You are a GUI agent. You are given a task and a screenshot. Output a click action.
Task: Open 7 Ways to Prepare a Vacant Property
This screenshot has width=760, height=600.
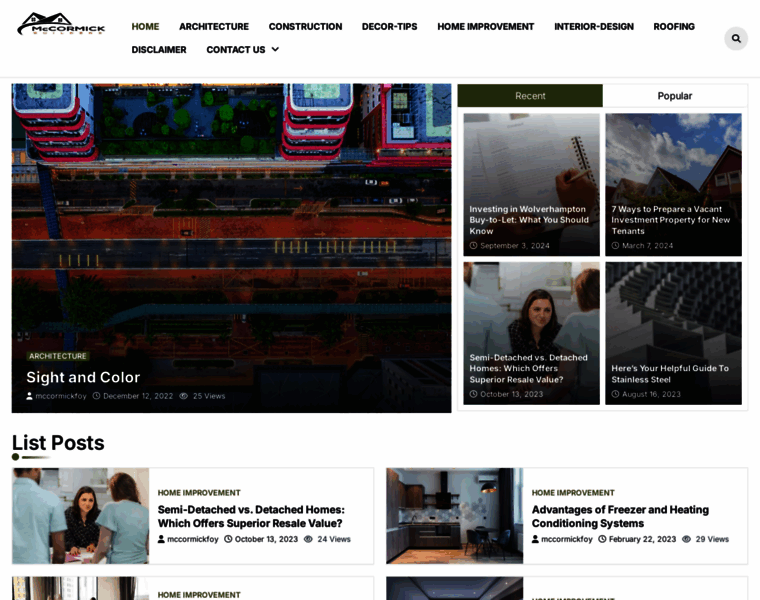coord(670,220)
